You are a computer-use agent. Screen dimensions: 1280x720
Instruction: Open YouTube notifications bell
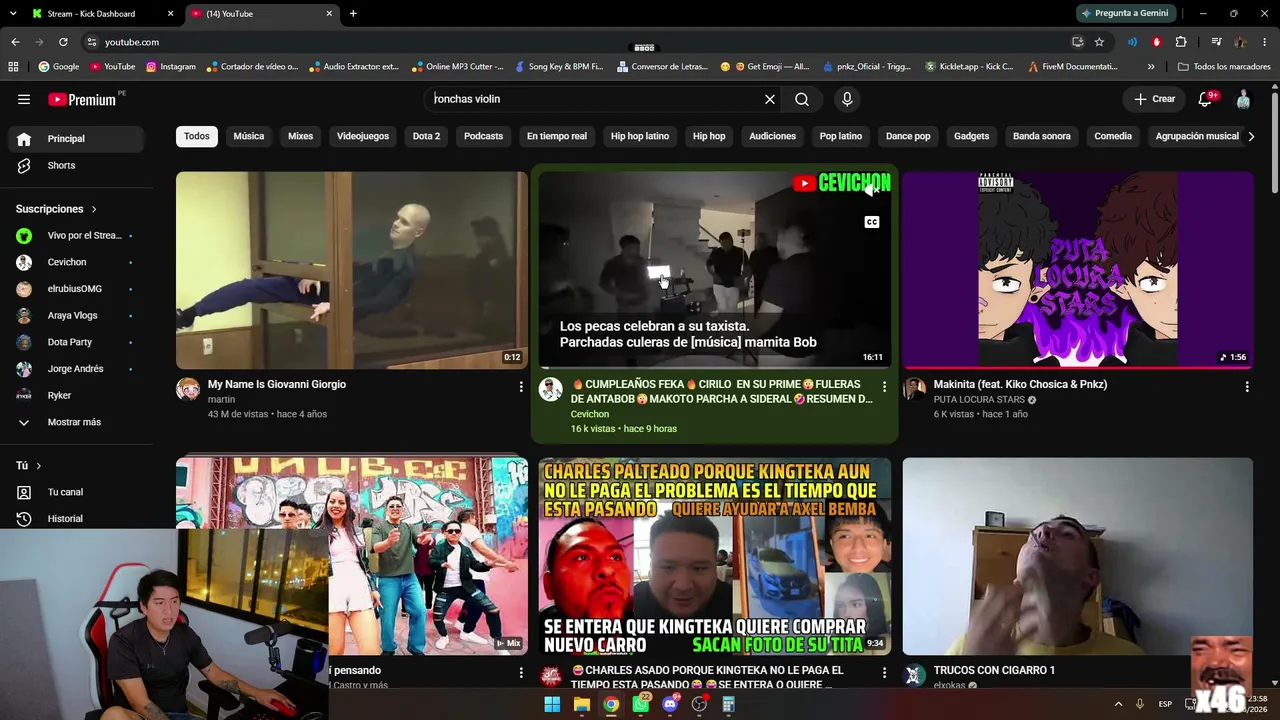pos(1206,99)
